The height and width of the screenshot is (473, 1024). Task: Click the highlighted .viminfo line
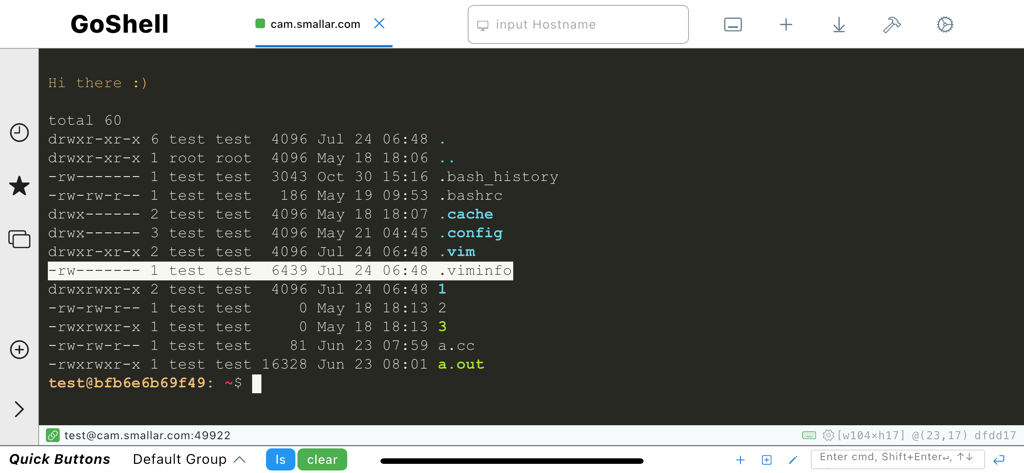click(280, 270)
